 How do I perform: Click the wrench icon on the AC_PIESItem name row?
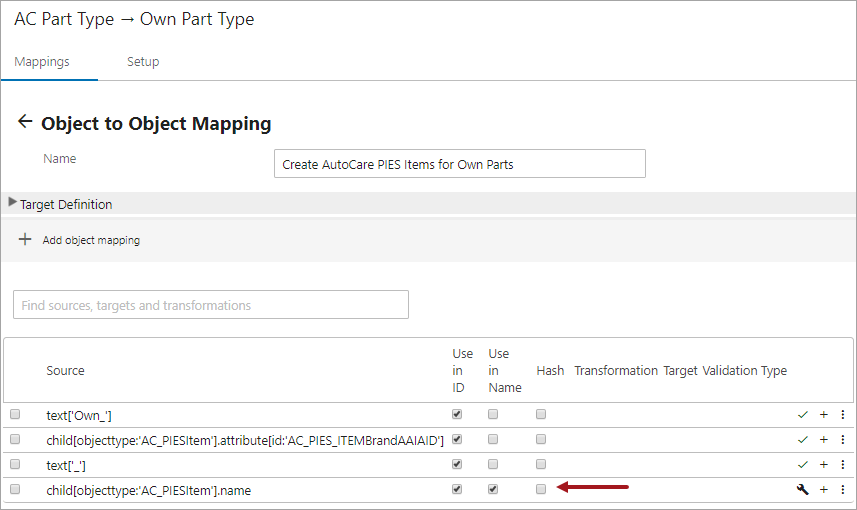[x=802, y=489]
